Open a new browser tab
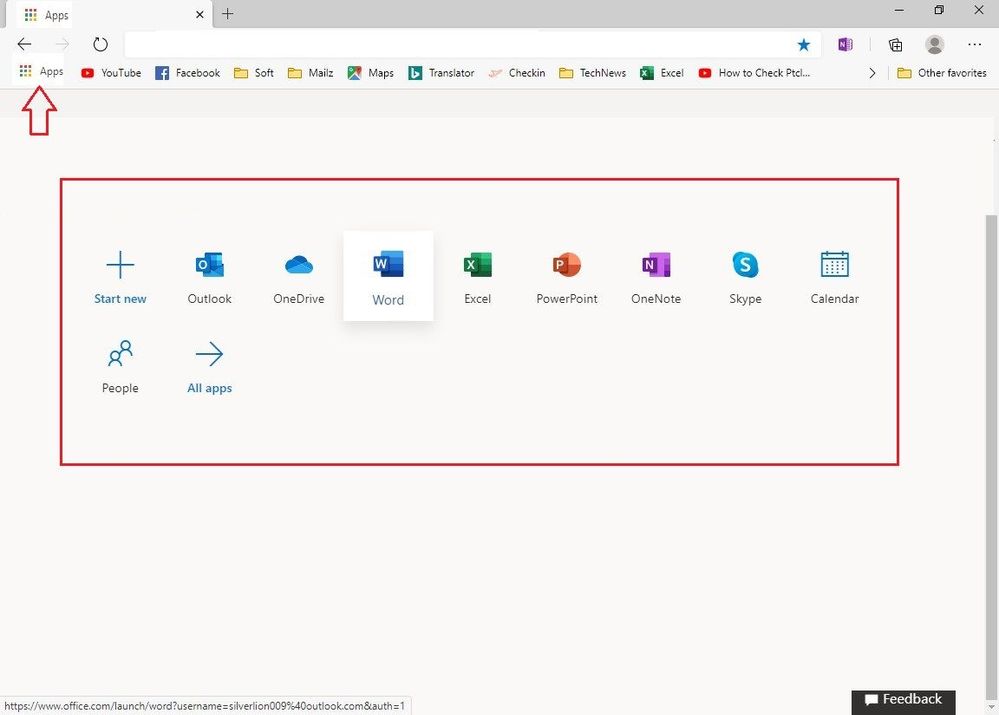 [227, 14]
